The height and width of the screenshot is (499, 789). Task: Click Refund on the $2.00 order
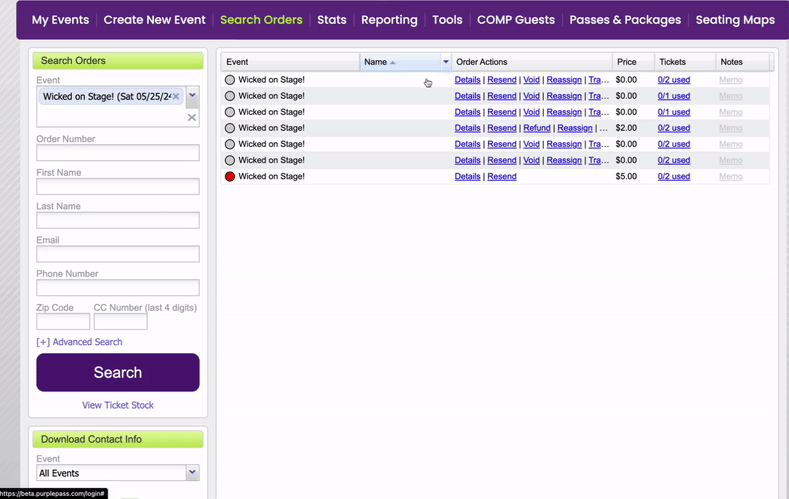(x=537, y=128)
